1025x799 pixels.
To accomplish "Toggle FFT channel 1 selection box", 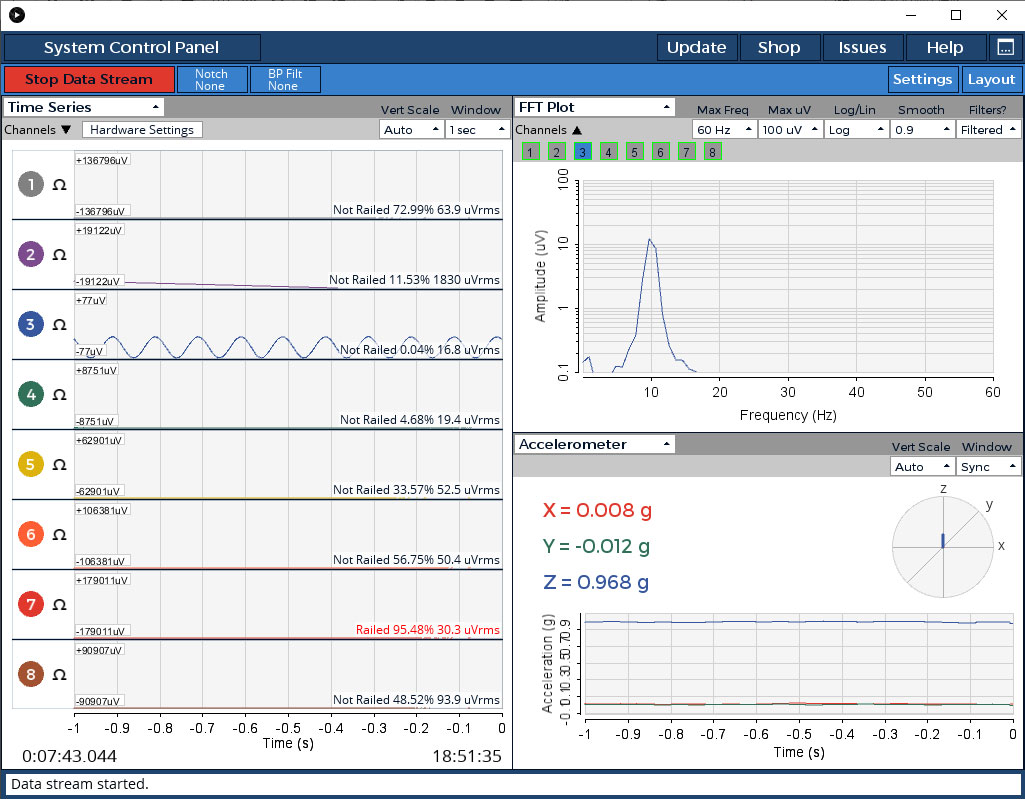I will 530,152.
